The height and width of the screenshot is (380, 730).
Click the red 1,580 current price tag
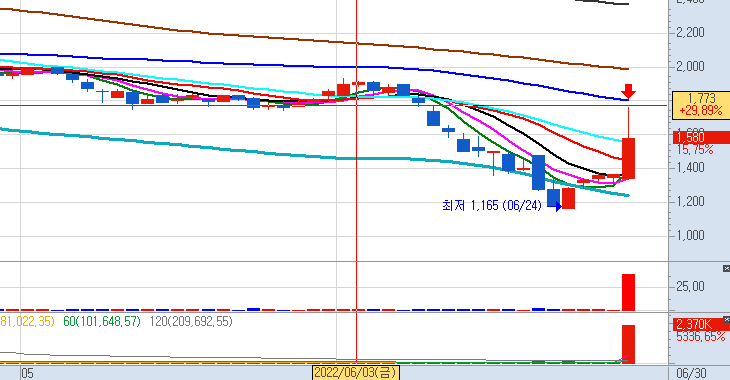pyautogui.click(x=701, y=137)
